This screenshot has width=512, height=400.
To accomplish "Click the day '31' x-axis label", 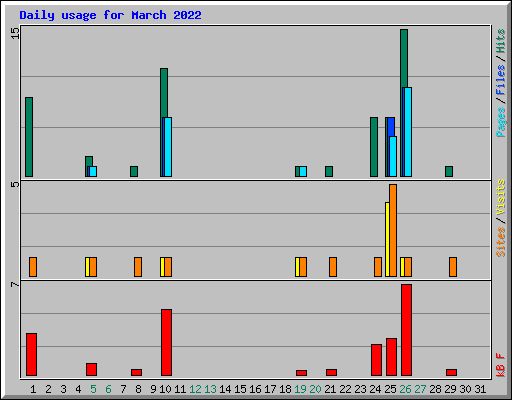I will [480, 389].
